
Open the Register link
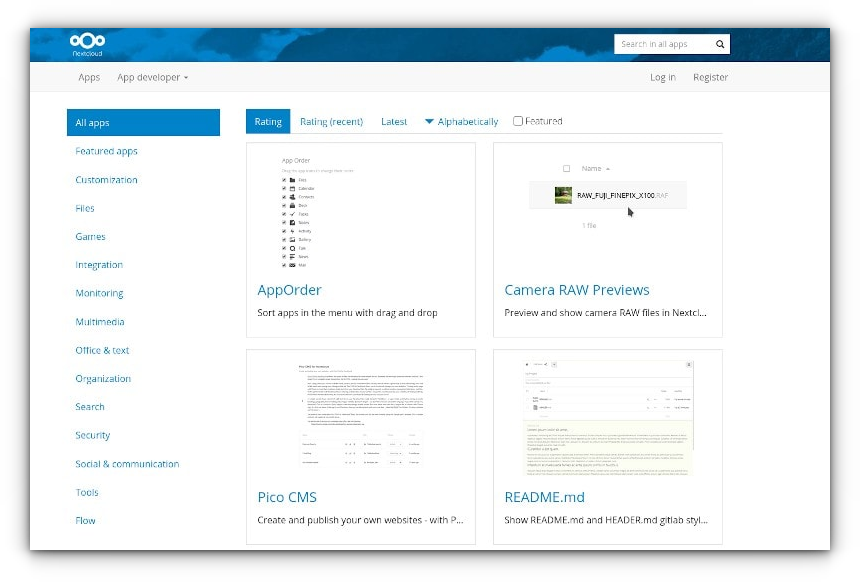click(x=710, y=77)
